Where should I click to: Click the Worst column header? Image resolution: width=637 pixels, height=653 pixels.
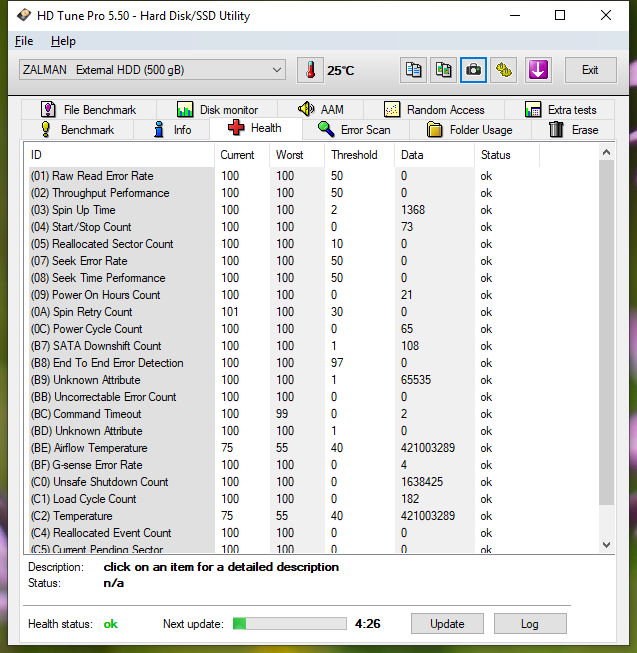point(297,155)
